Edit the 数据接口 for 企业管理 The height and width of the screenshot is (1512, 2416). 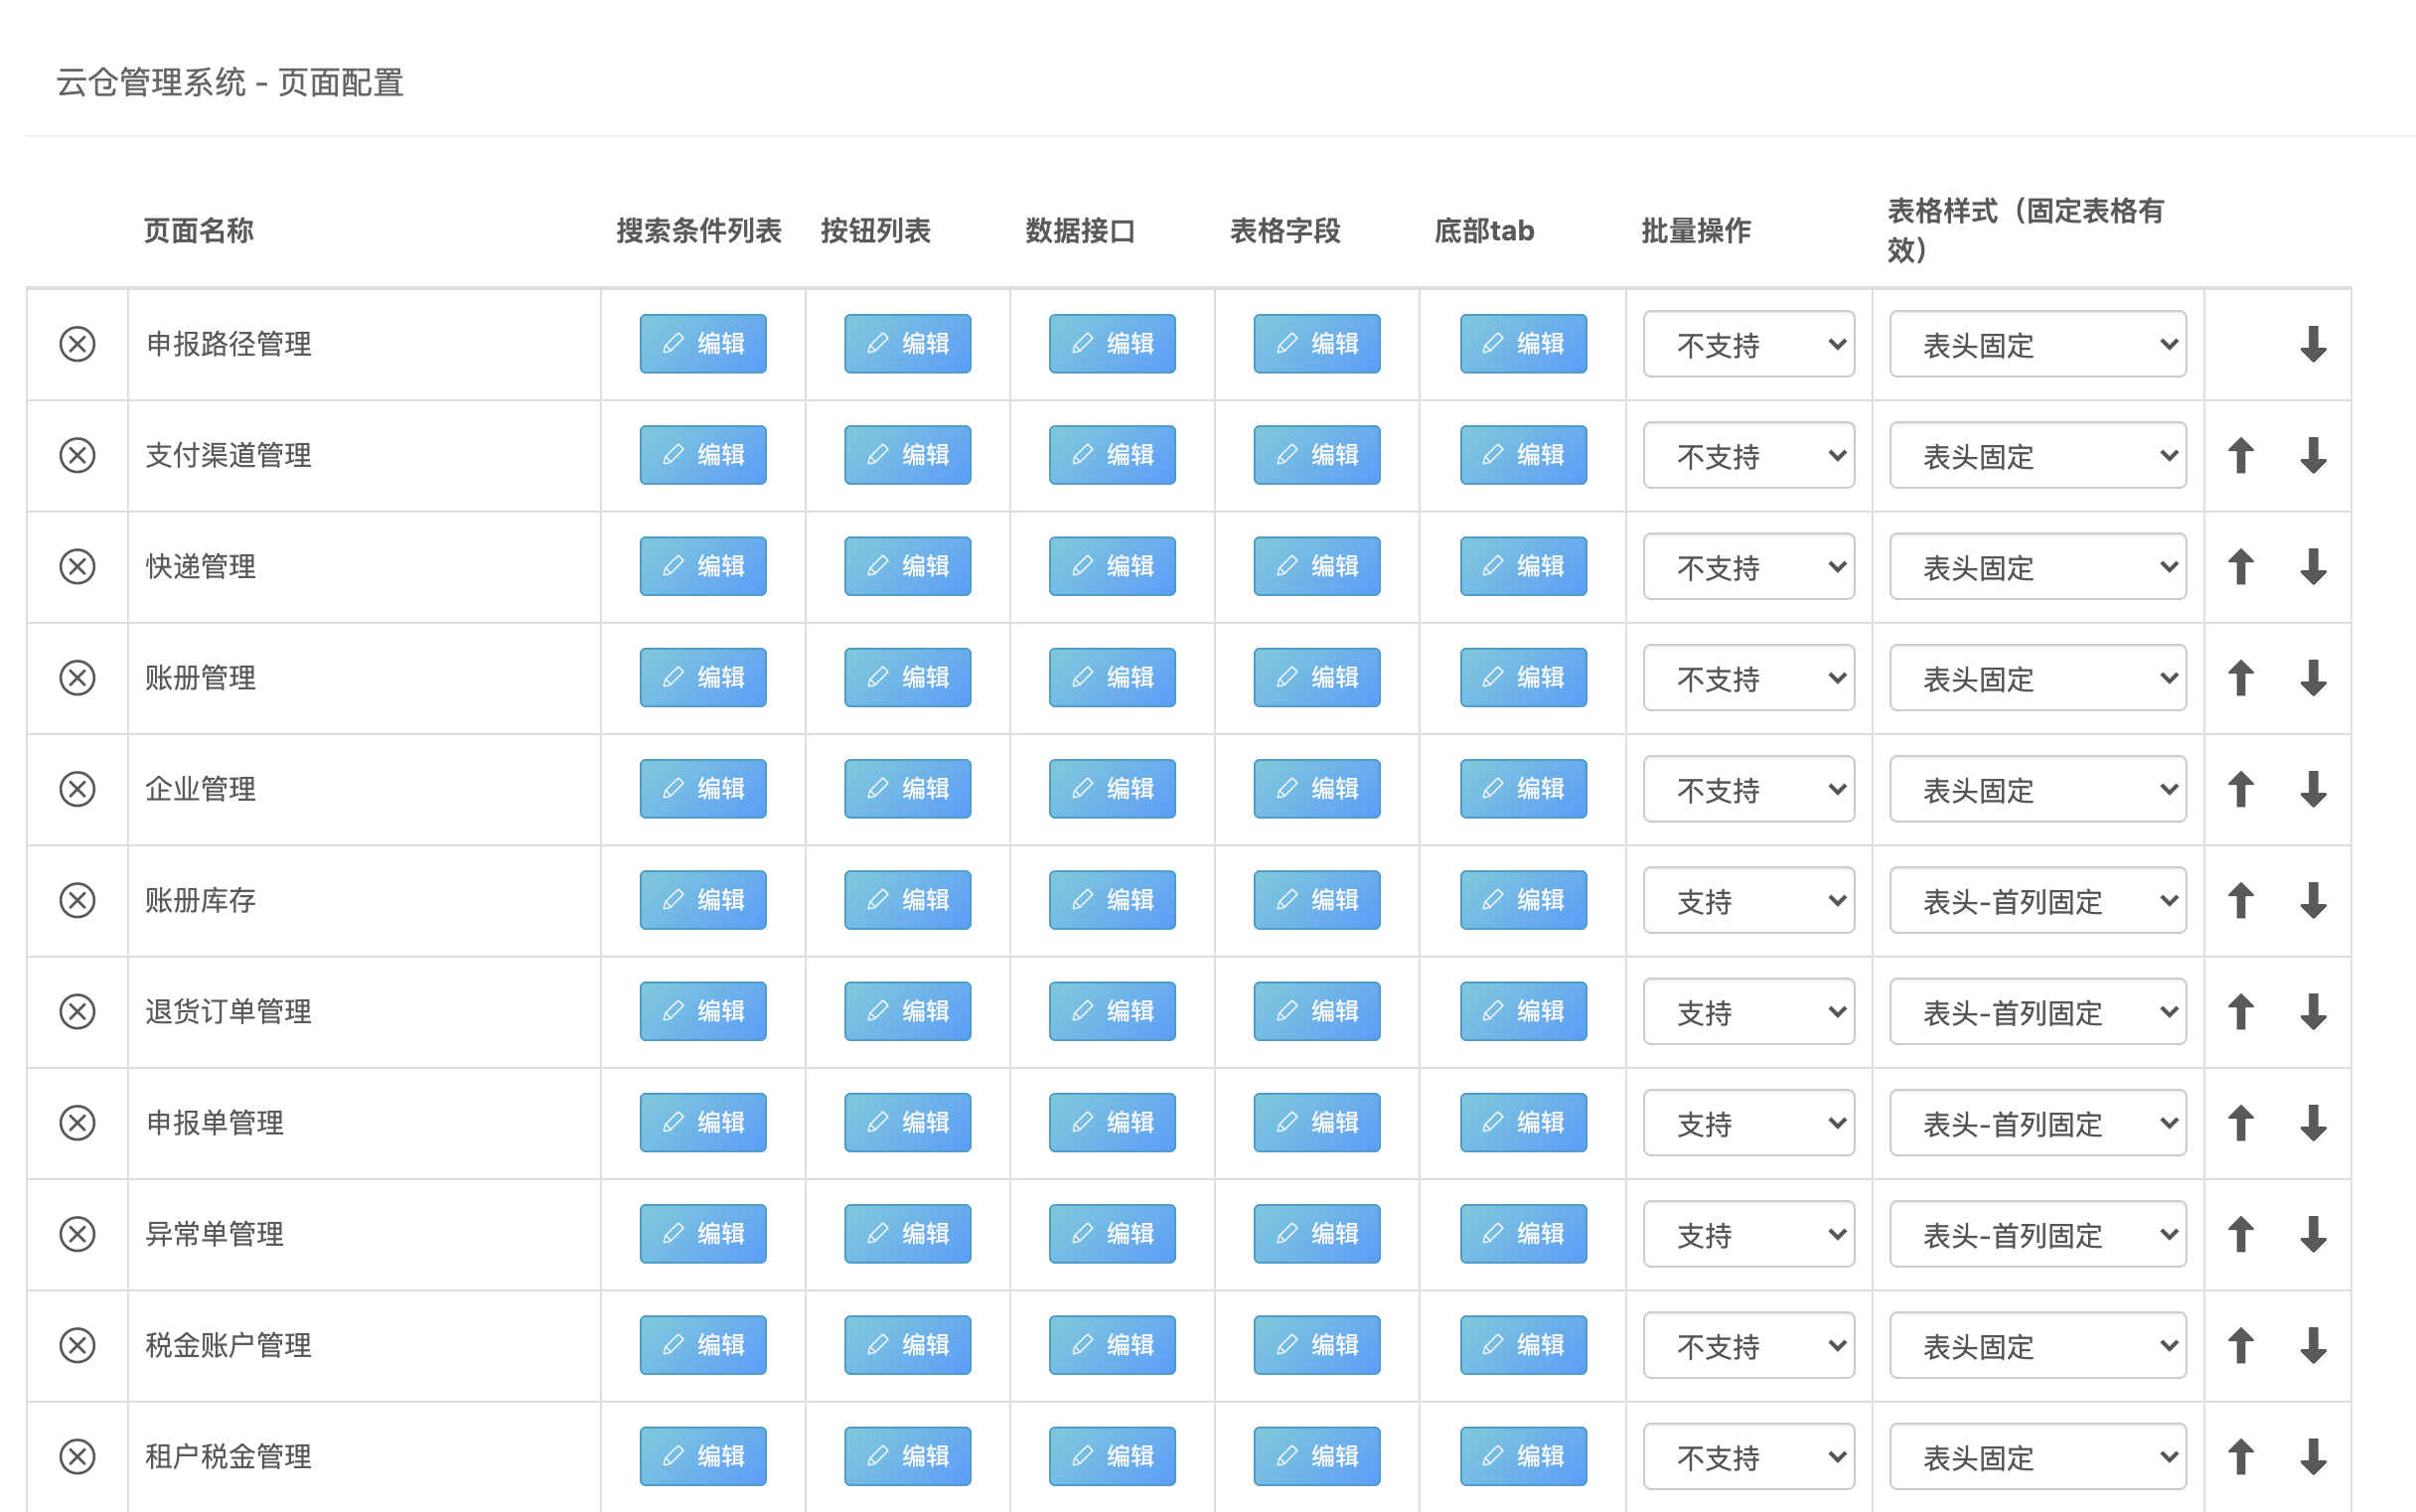[1112, 789]
